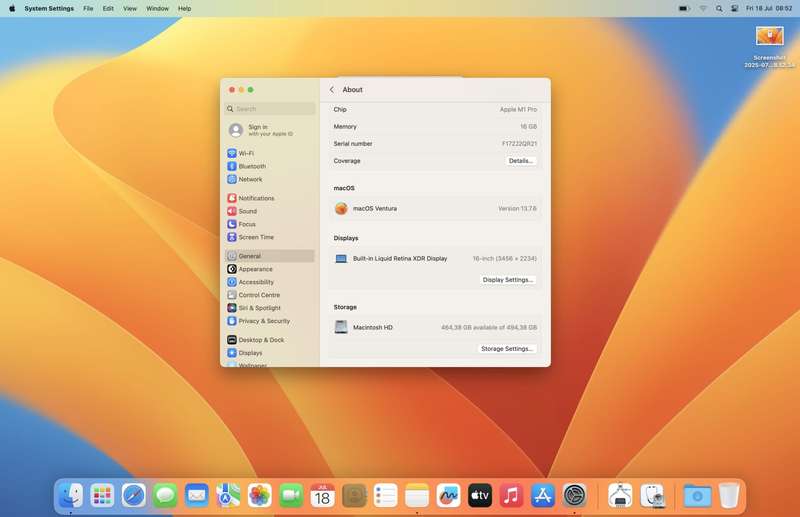
Task: Open Spotlight search from menu bar
Action: (x=719, y=8)
